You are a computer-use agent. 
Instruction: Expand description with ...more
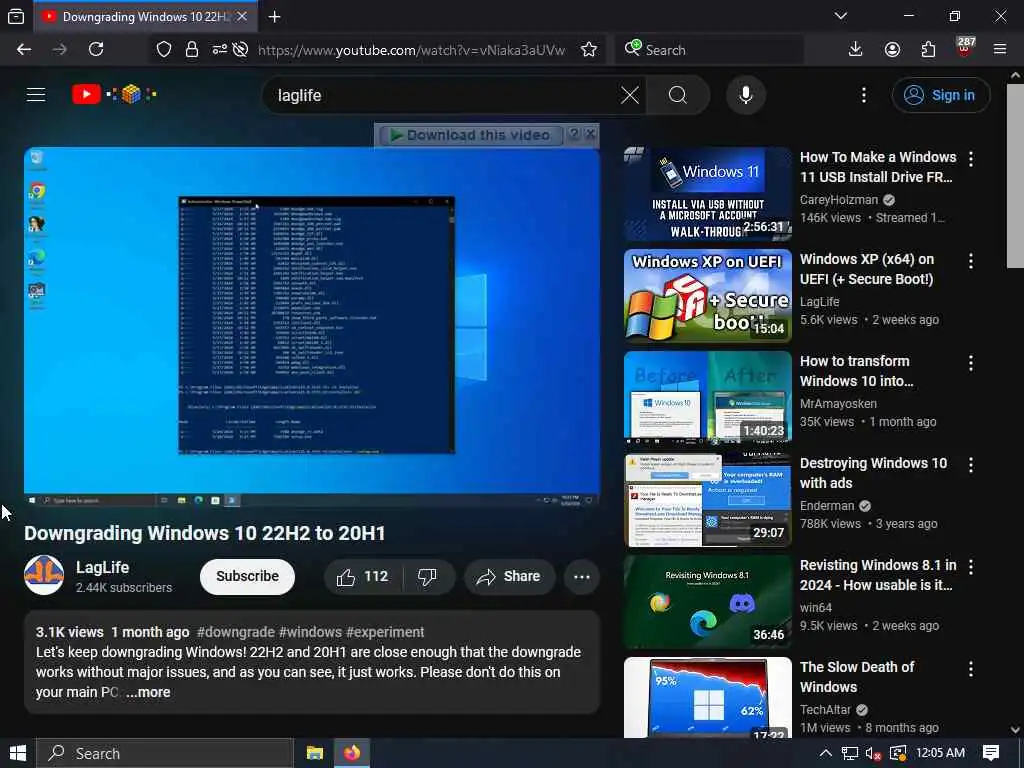(x=148, y=692)
